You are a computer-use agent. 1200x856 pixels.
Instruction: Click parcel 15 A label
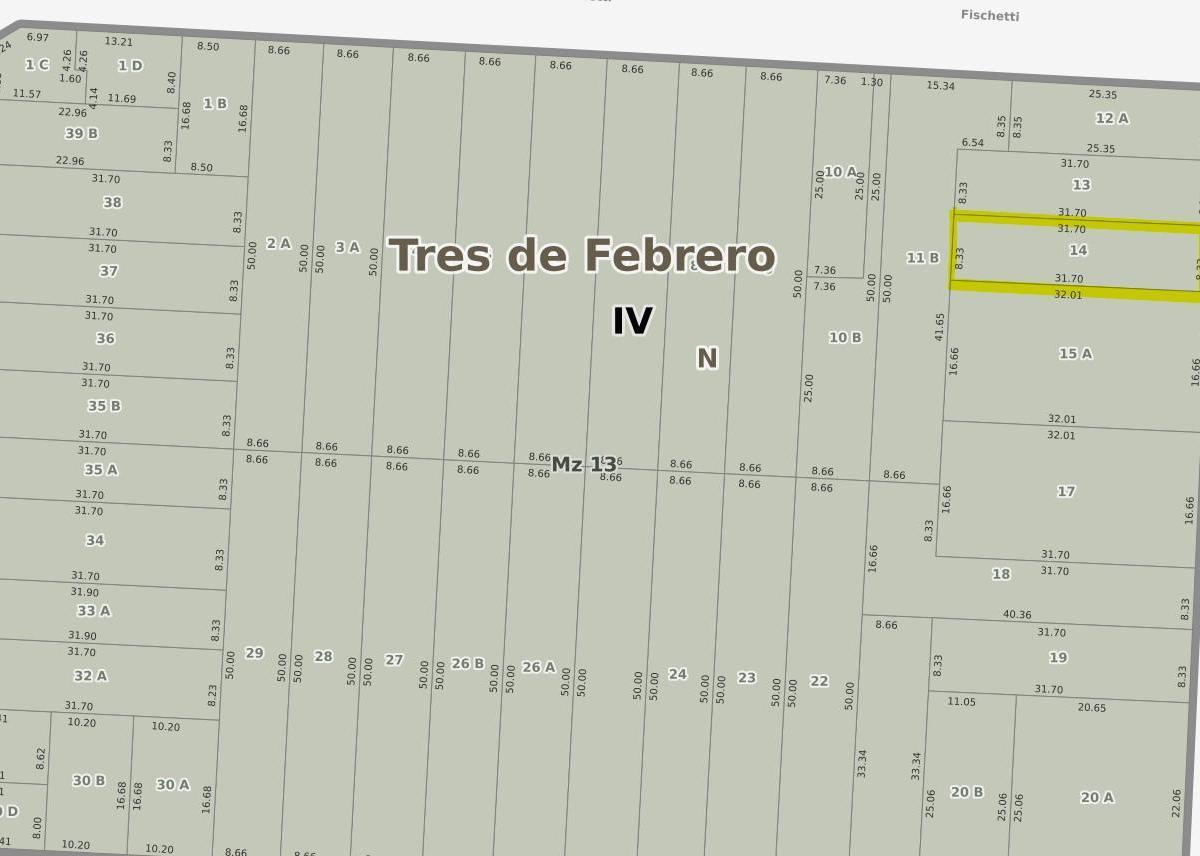point(1075,353)
